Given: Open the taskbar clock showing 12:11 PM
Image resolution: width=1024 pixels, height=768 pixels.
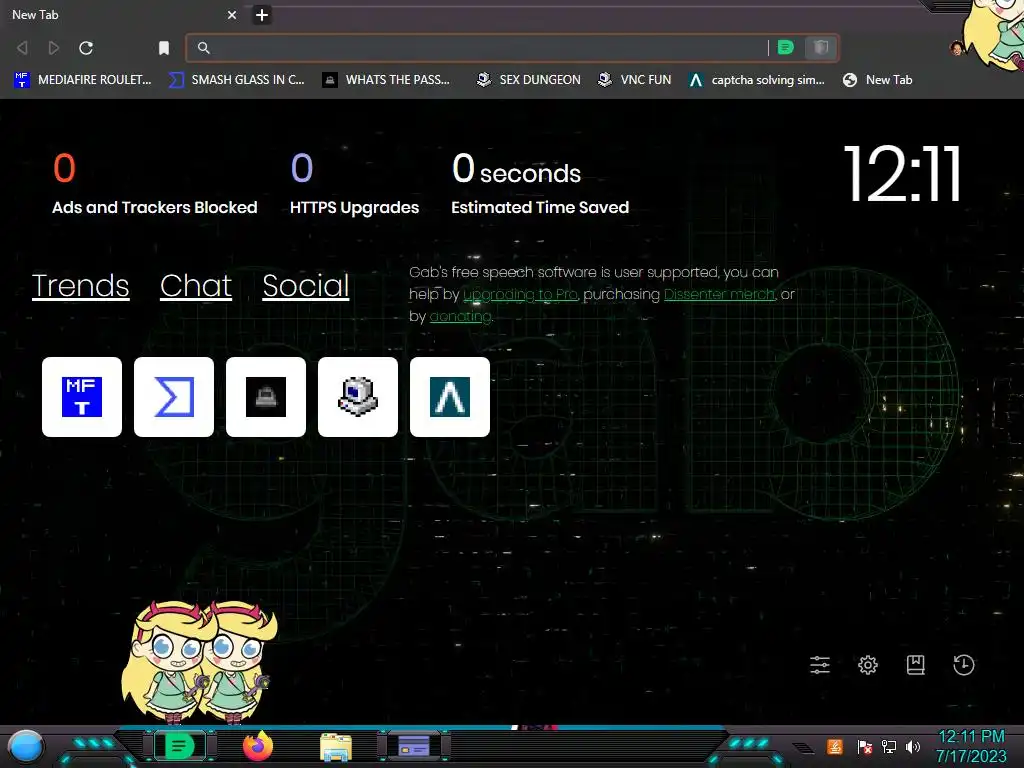Looking at the screenshot, I should [x=971, y=746].
